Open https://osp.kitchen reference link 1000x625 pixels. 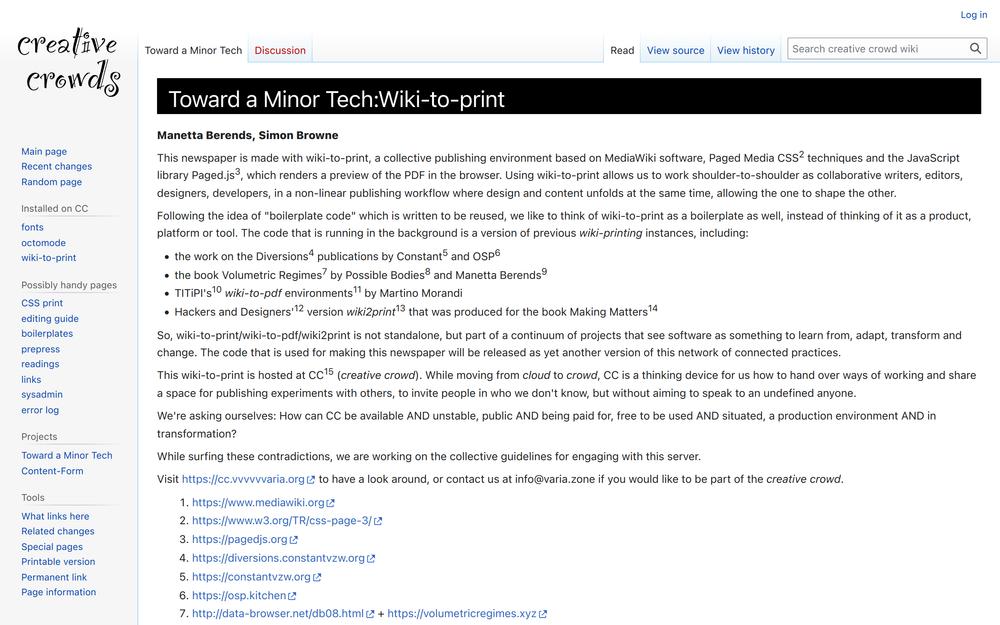pos(239,595)
